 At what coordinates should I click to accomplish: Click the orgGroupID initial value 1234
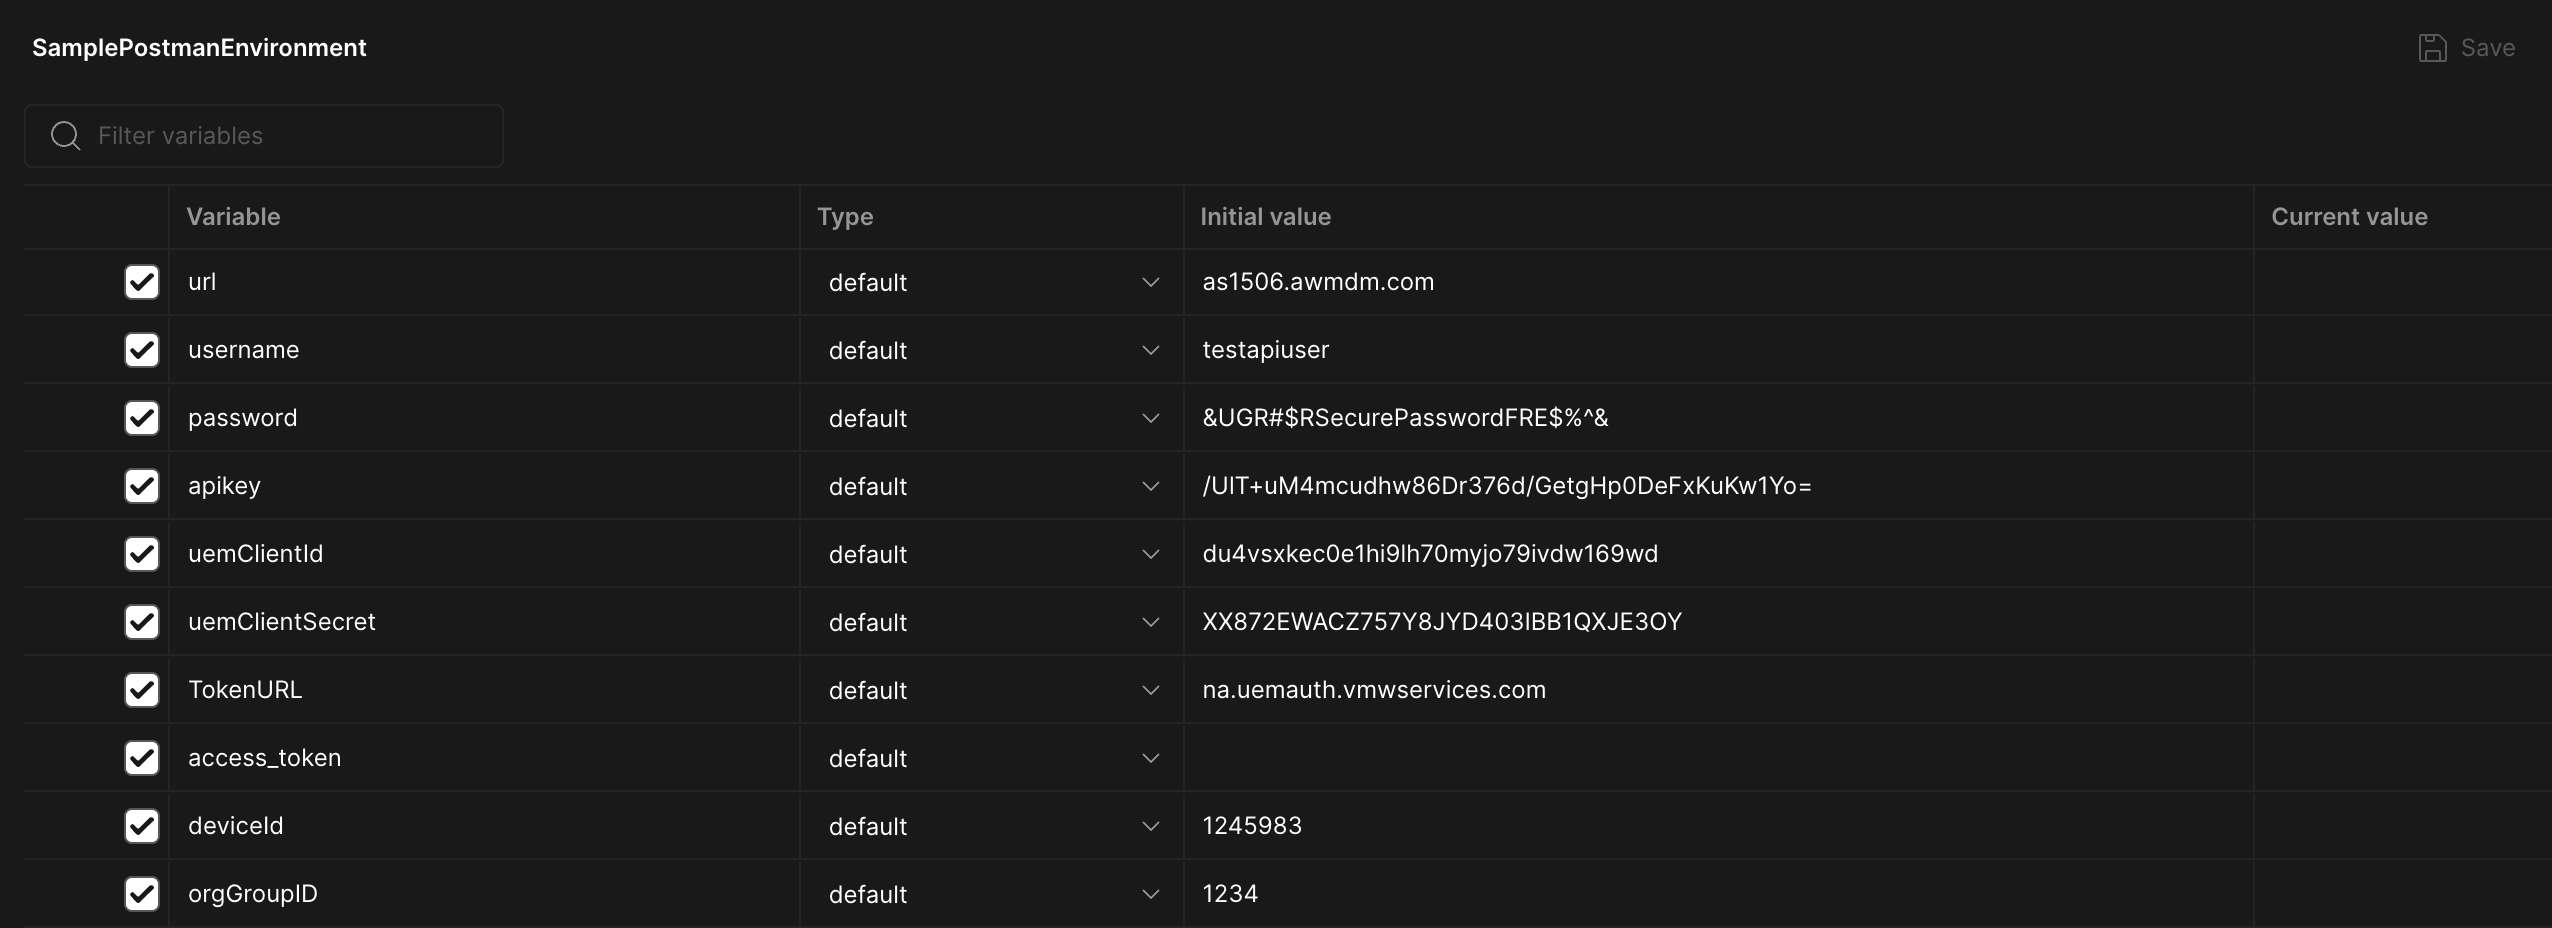[1230, 894]
